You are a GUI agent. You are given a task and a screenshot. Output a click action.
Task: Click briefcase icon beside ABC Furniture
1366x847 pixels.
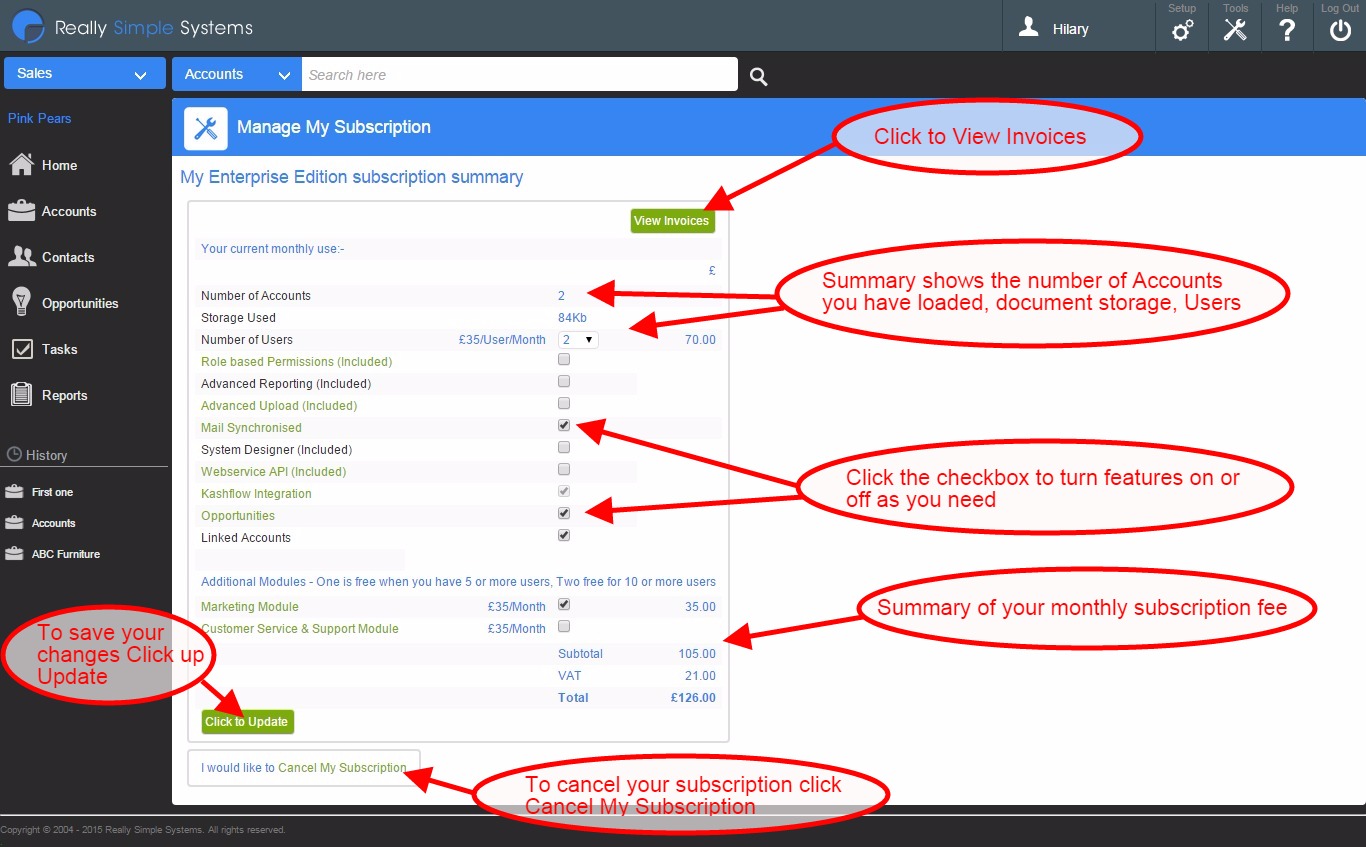coord(14,554)
